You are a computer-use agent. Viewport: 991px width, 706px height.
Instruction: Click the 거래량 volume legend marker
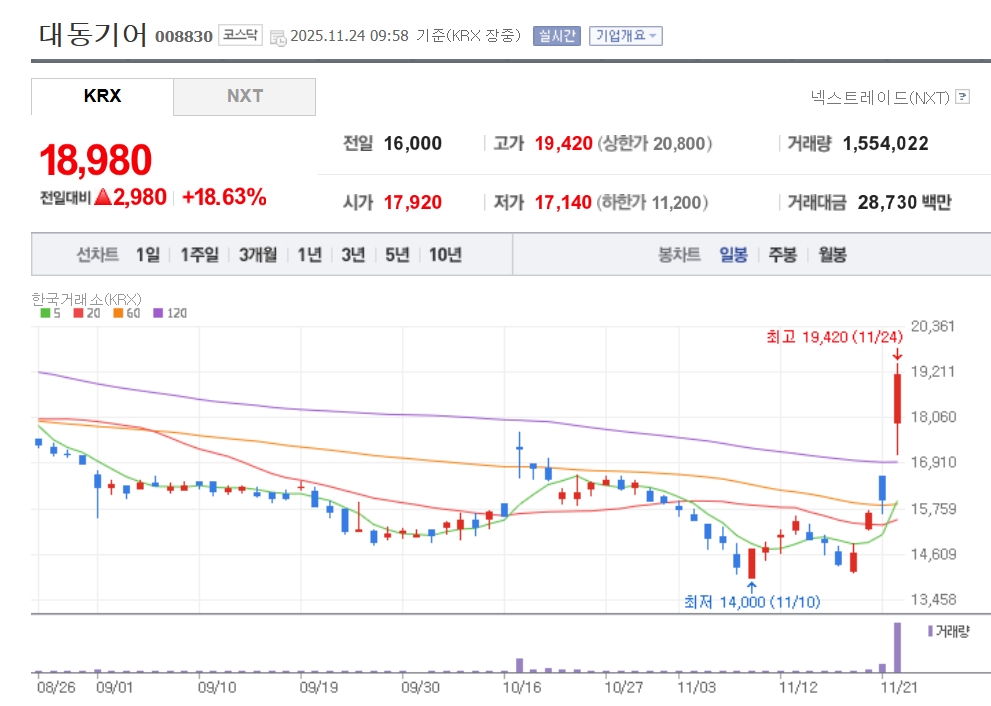[x=930, y=631]
